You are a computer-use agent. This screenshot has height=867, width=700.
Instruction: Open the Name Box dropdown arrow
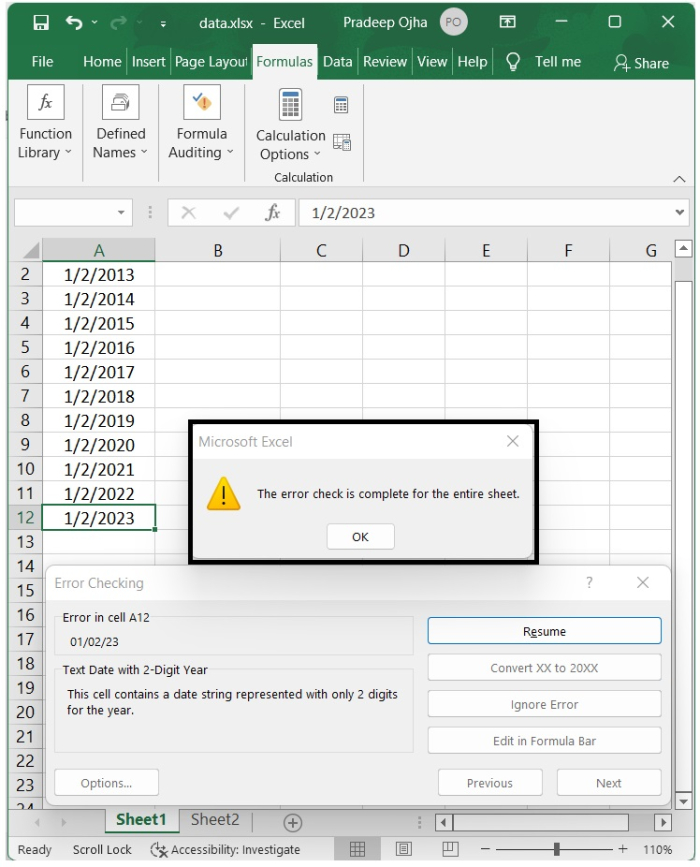(121, 213)
